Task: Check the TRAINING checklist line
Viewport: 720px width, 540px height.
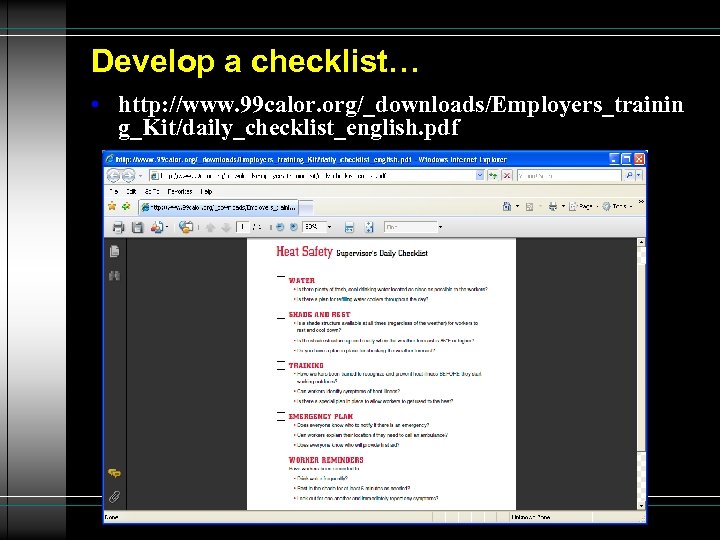Action: (281, 366)
